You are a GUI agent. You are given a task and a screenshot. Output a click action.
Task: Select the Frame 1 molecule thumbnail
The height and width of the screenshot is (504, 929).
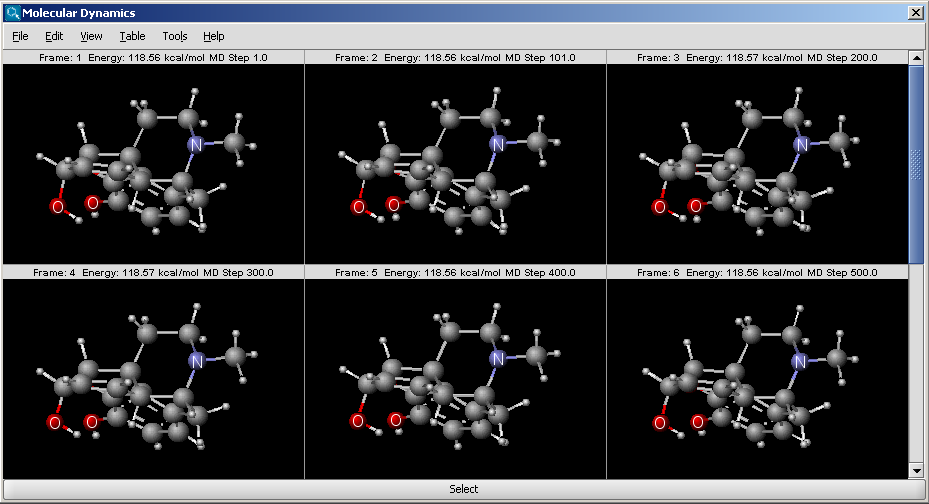tap(153, 164)
